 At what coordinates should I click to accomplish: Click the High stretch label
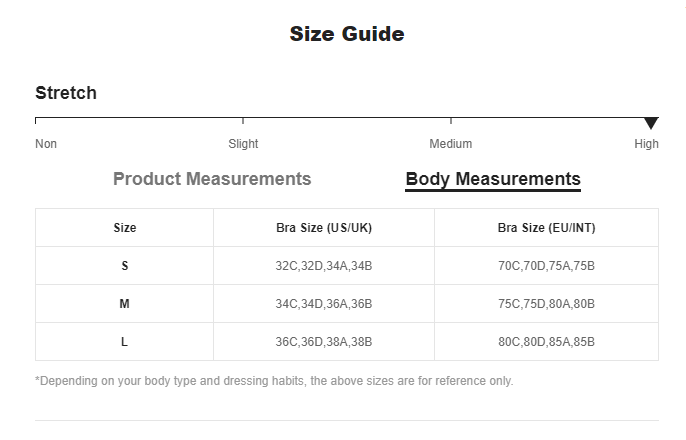[x=646, y=144]
